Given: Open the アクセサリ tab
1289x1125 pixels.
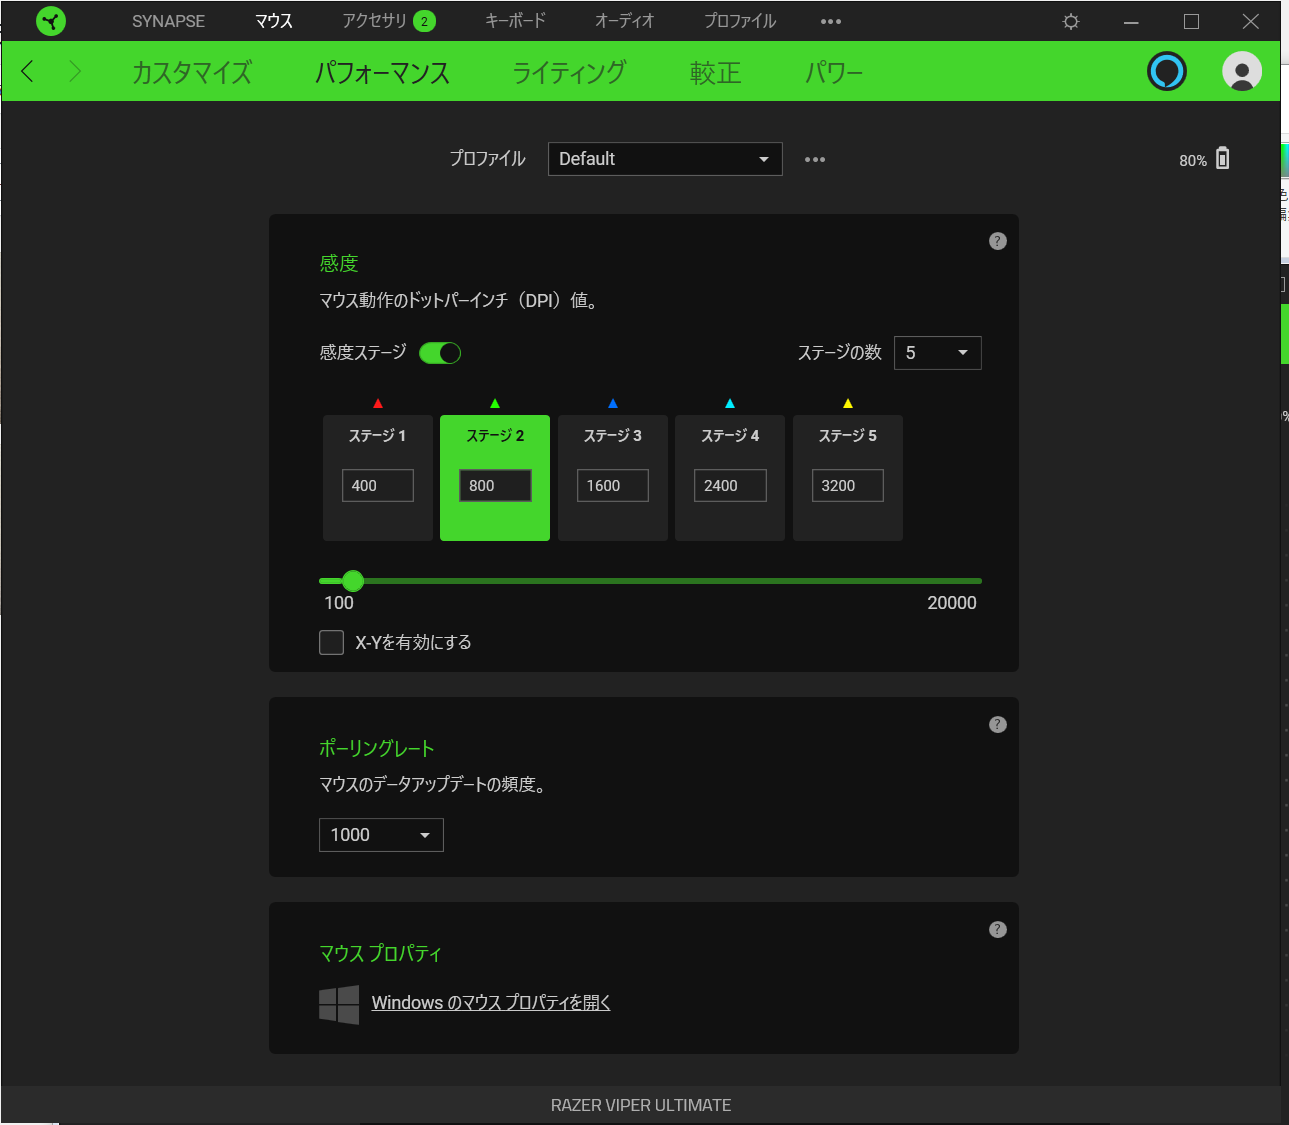Looking at the screenshot, I should click(374, 21).
